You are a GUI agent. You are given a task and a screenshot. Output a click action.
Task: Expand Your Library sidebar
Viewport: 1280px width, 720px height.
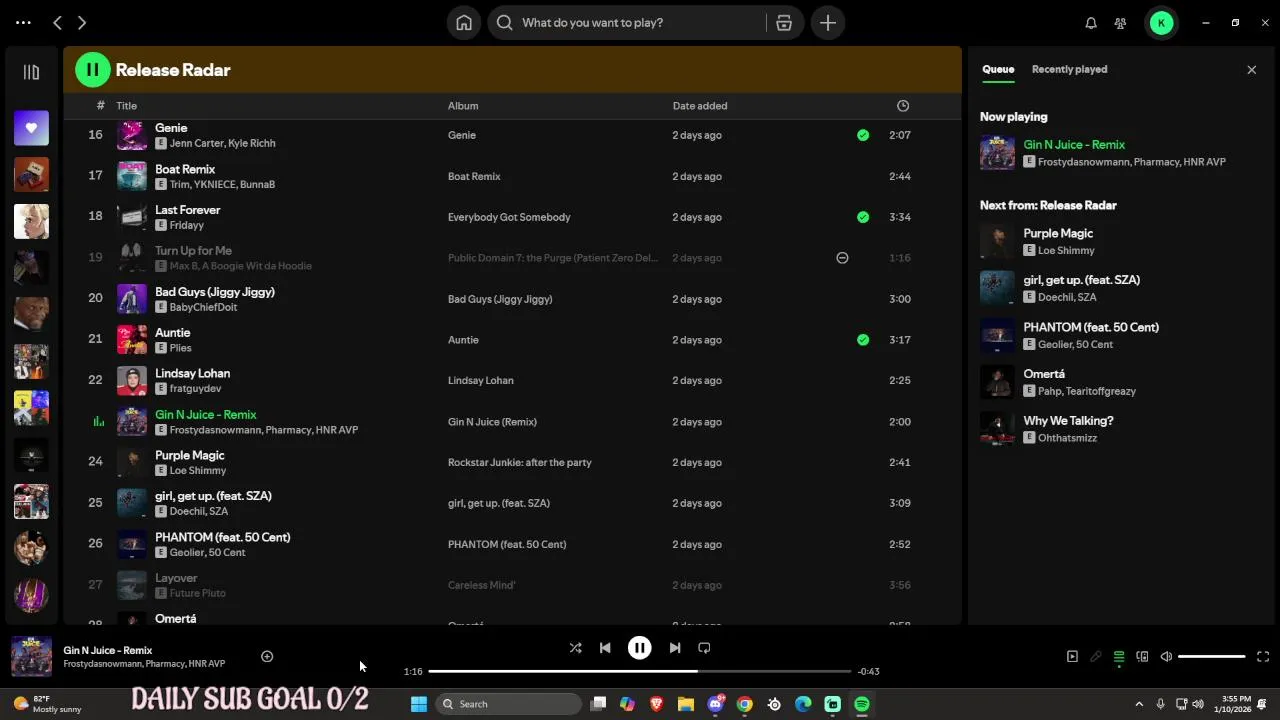(x=31, y=72)
